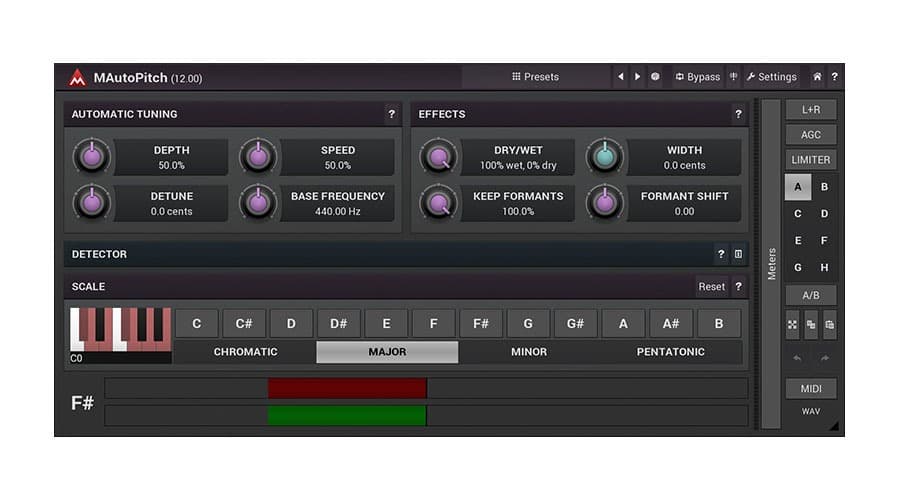Reset the scale notes
Screen dimensions: 900x500
coord(712,286)
